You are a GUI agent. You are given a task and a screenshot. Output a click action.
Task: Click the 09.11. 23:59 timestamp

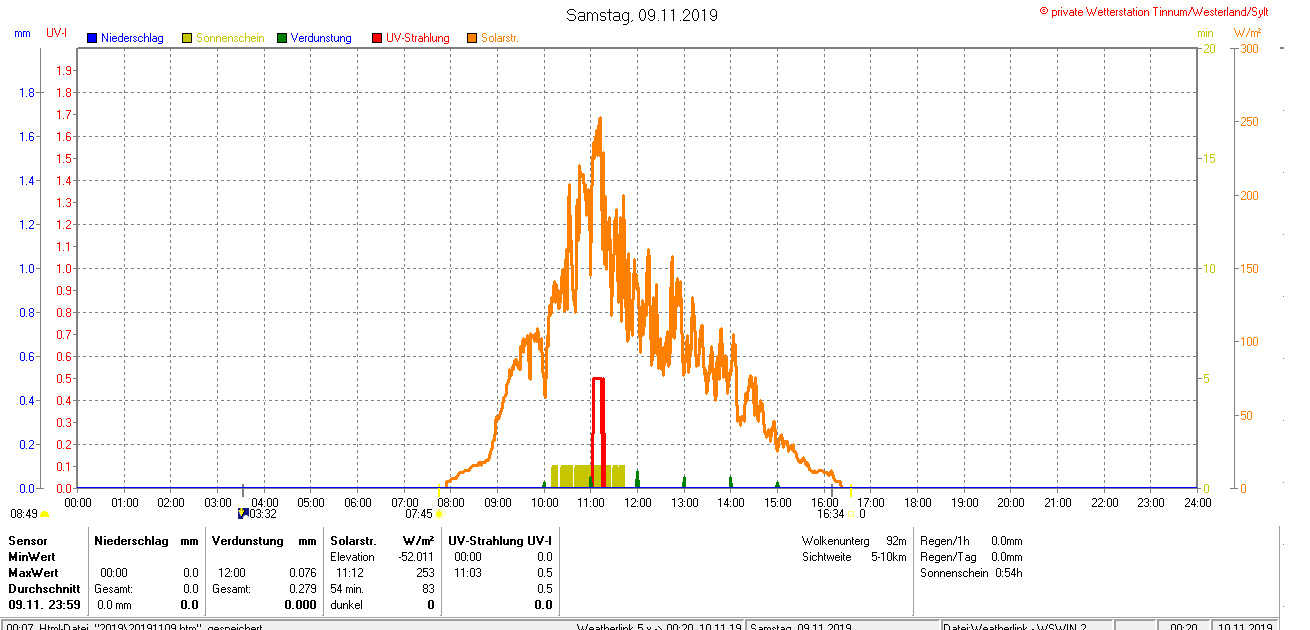point(44,605)
